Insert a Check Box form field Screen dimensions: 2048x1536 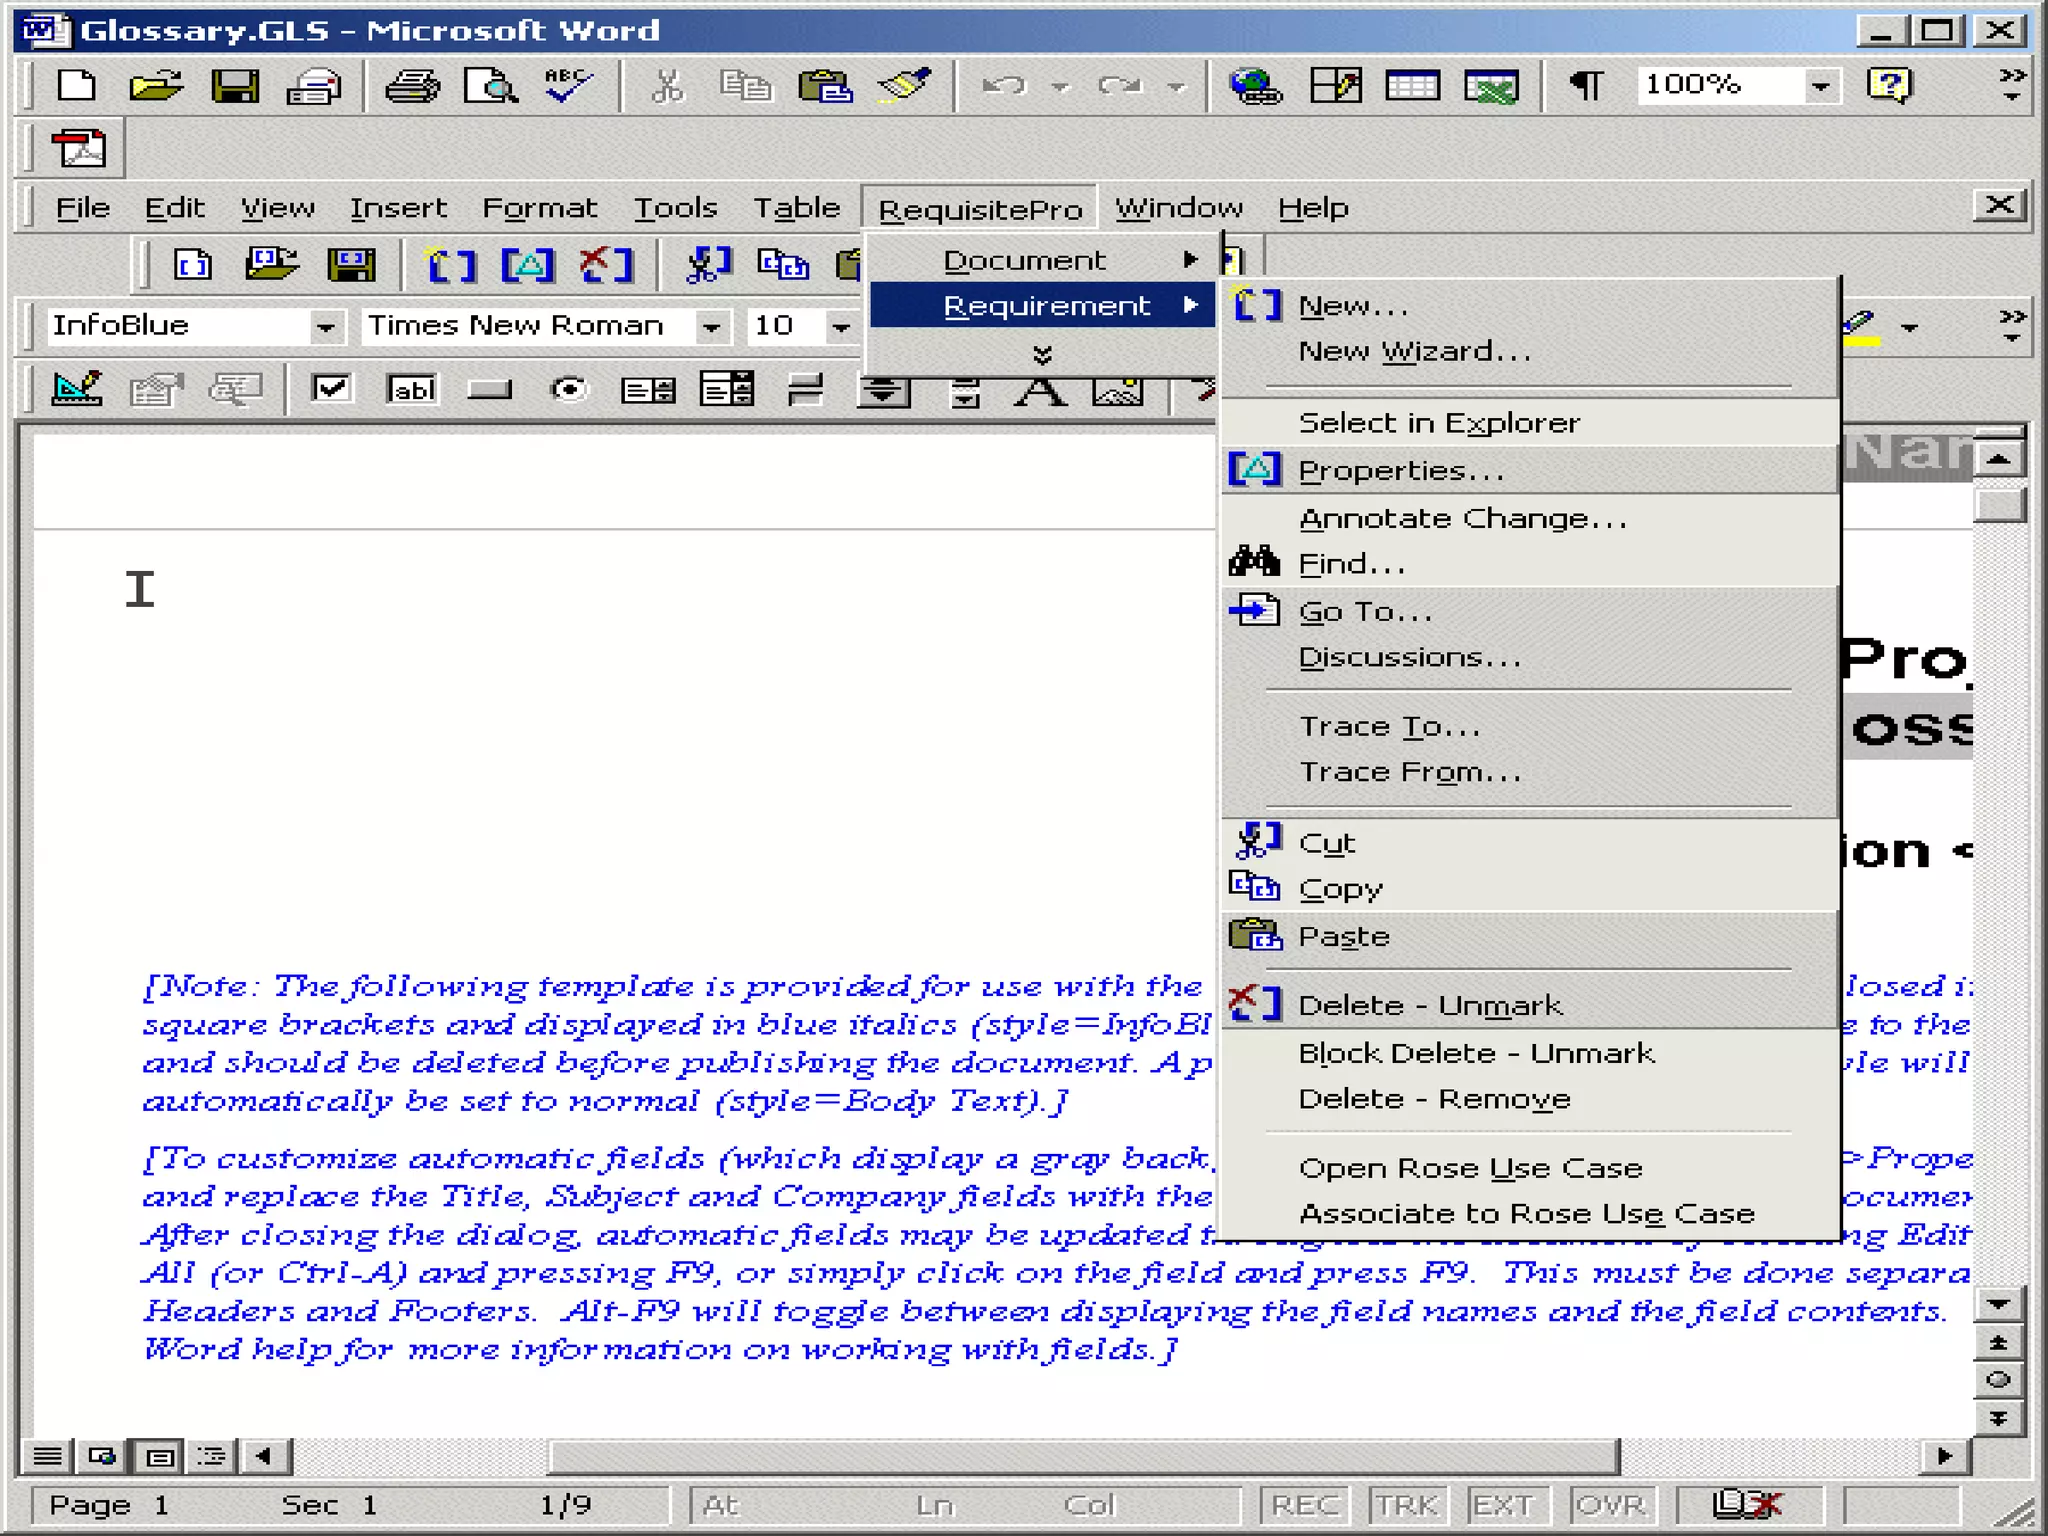click(x=331, y=389)
